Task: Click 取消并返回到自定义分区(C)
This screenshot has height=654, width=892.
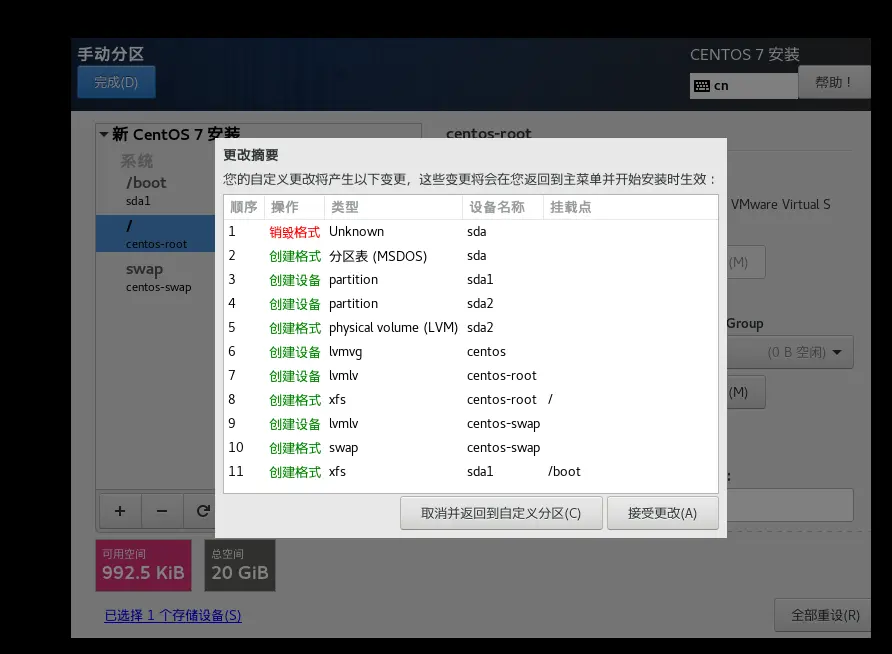Action: [501, 512]
